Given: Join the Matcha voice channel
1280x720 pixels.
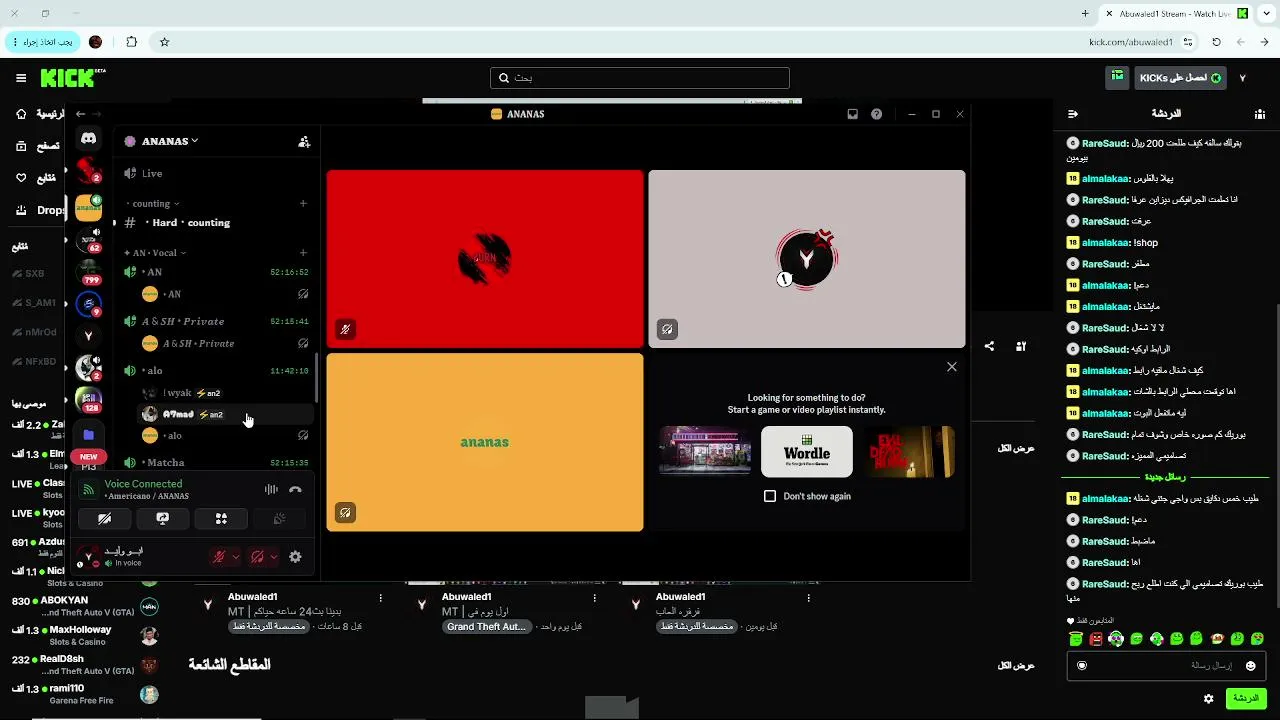Looking at the screenshot, I should [x=217, y=463].
